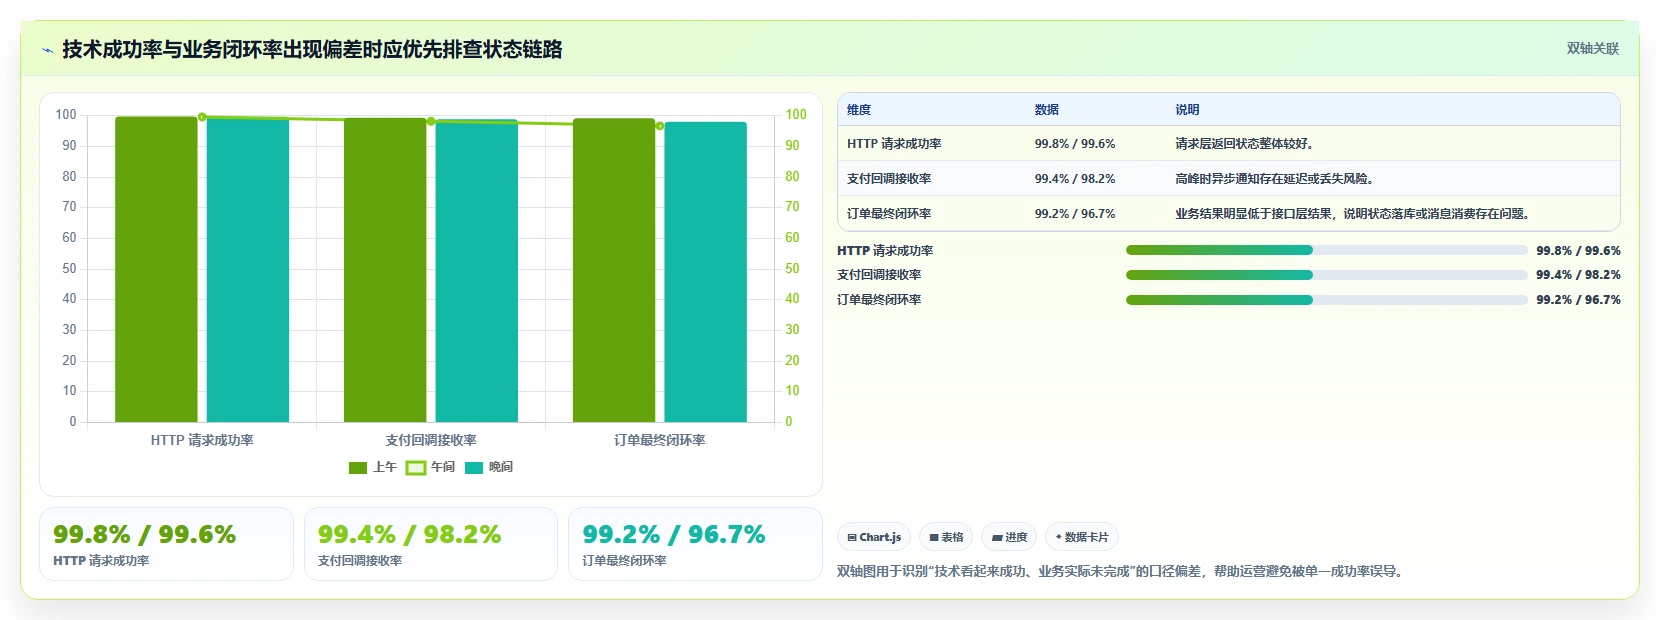This screenshot has width=1660, height=620.
Task: Select the 数据卡片 chip
Action: [x=1082, y=537]
